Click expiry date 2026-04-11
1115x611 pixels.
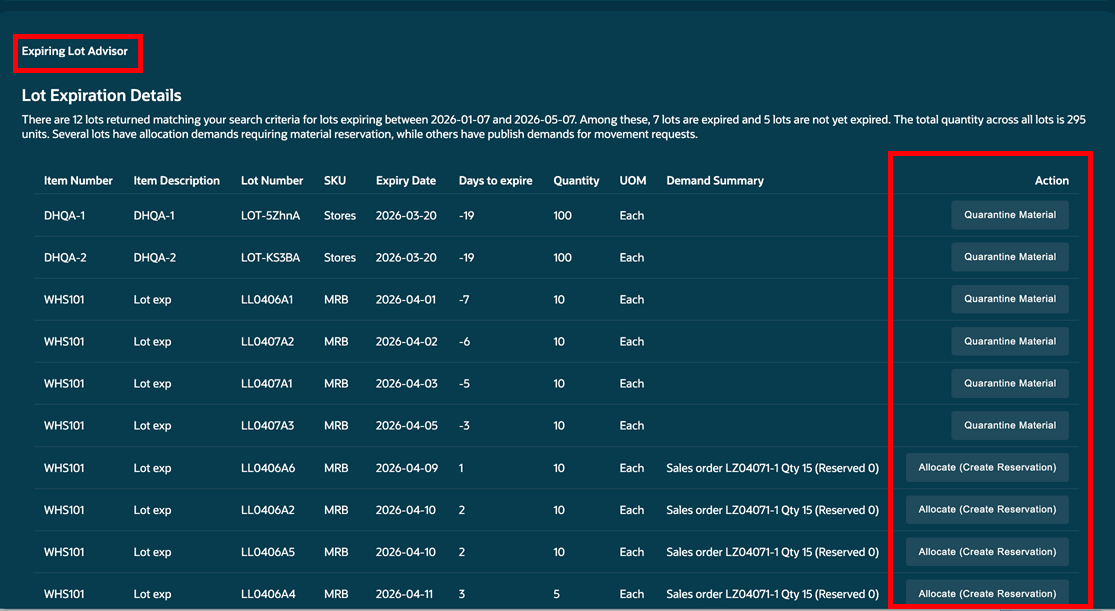pos(405,594)
